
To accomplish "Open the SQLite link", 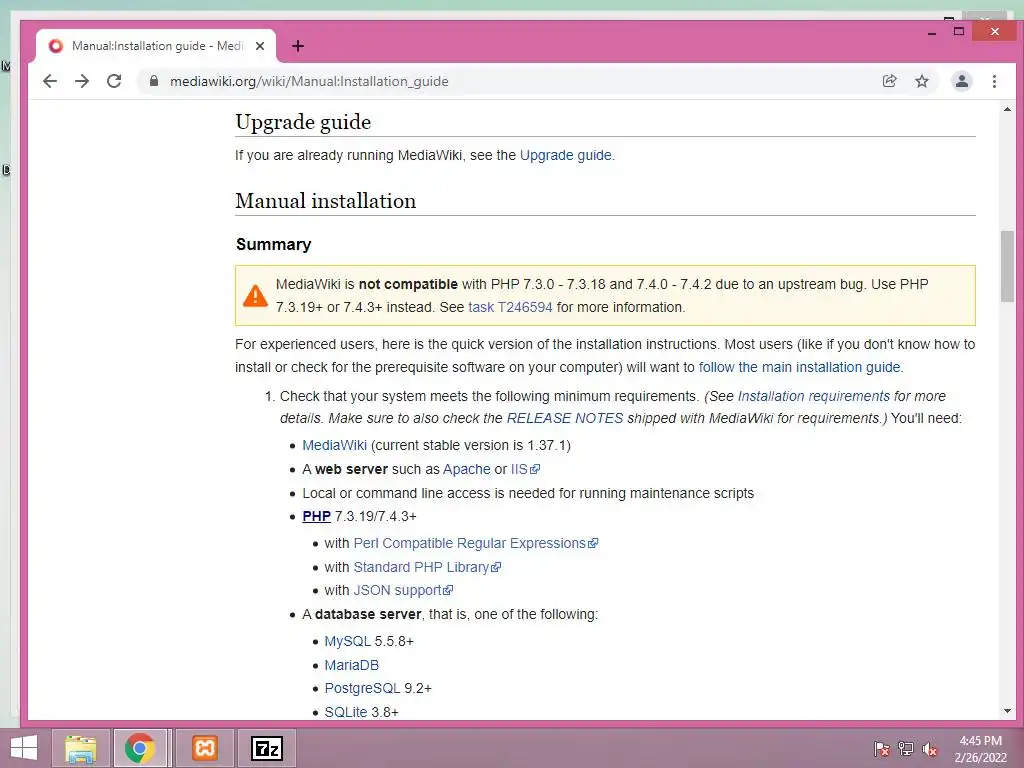I will 345,712.
